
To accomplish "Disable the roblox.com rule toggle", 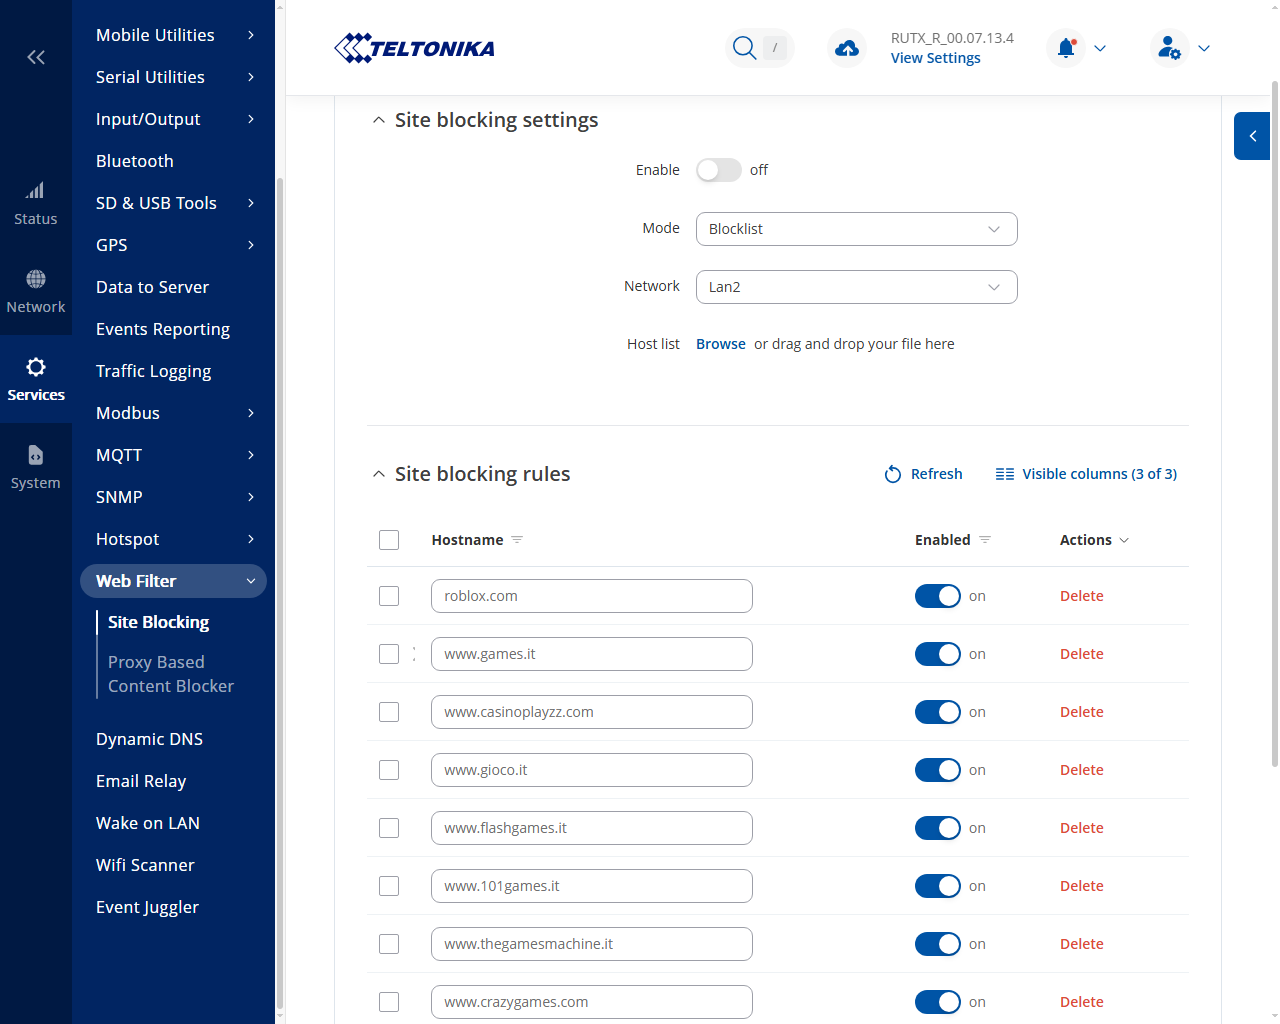I will pyautogui.click(x=938, y=596).
